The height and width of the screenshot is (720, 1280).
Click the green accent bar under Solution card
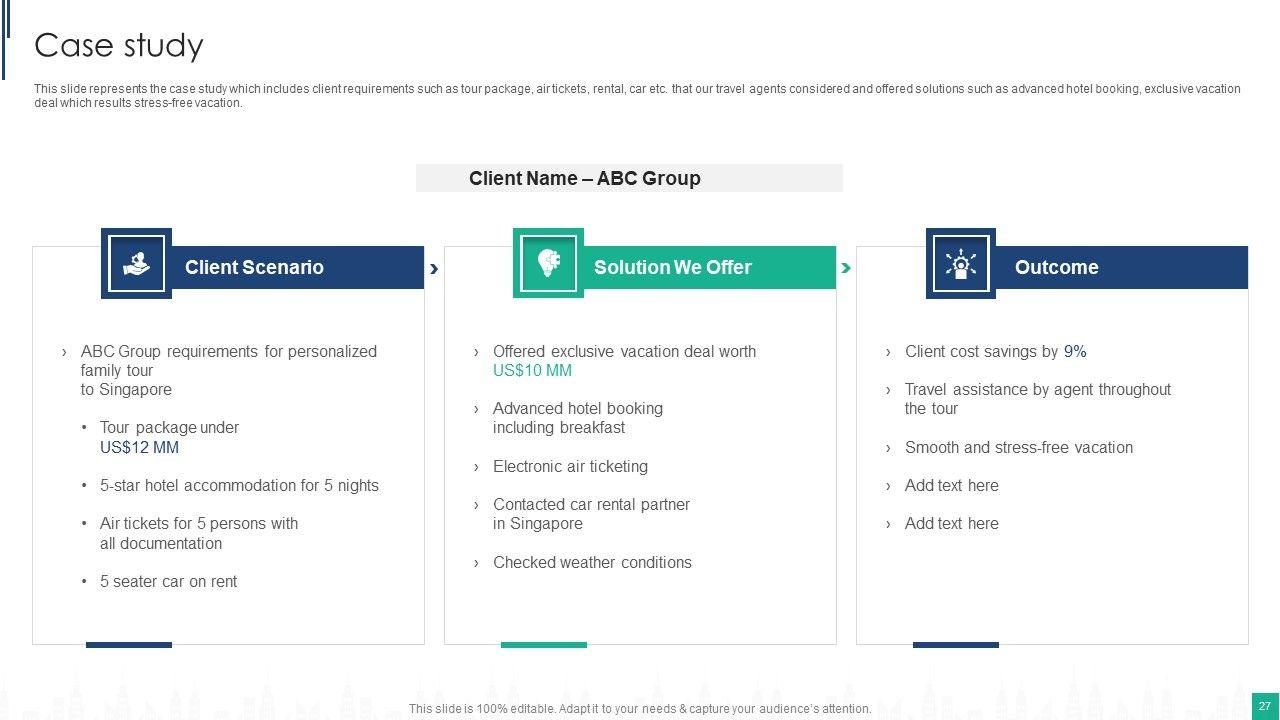(543, 645)
